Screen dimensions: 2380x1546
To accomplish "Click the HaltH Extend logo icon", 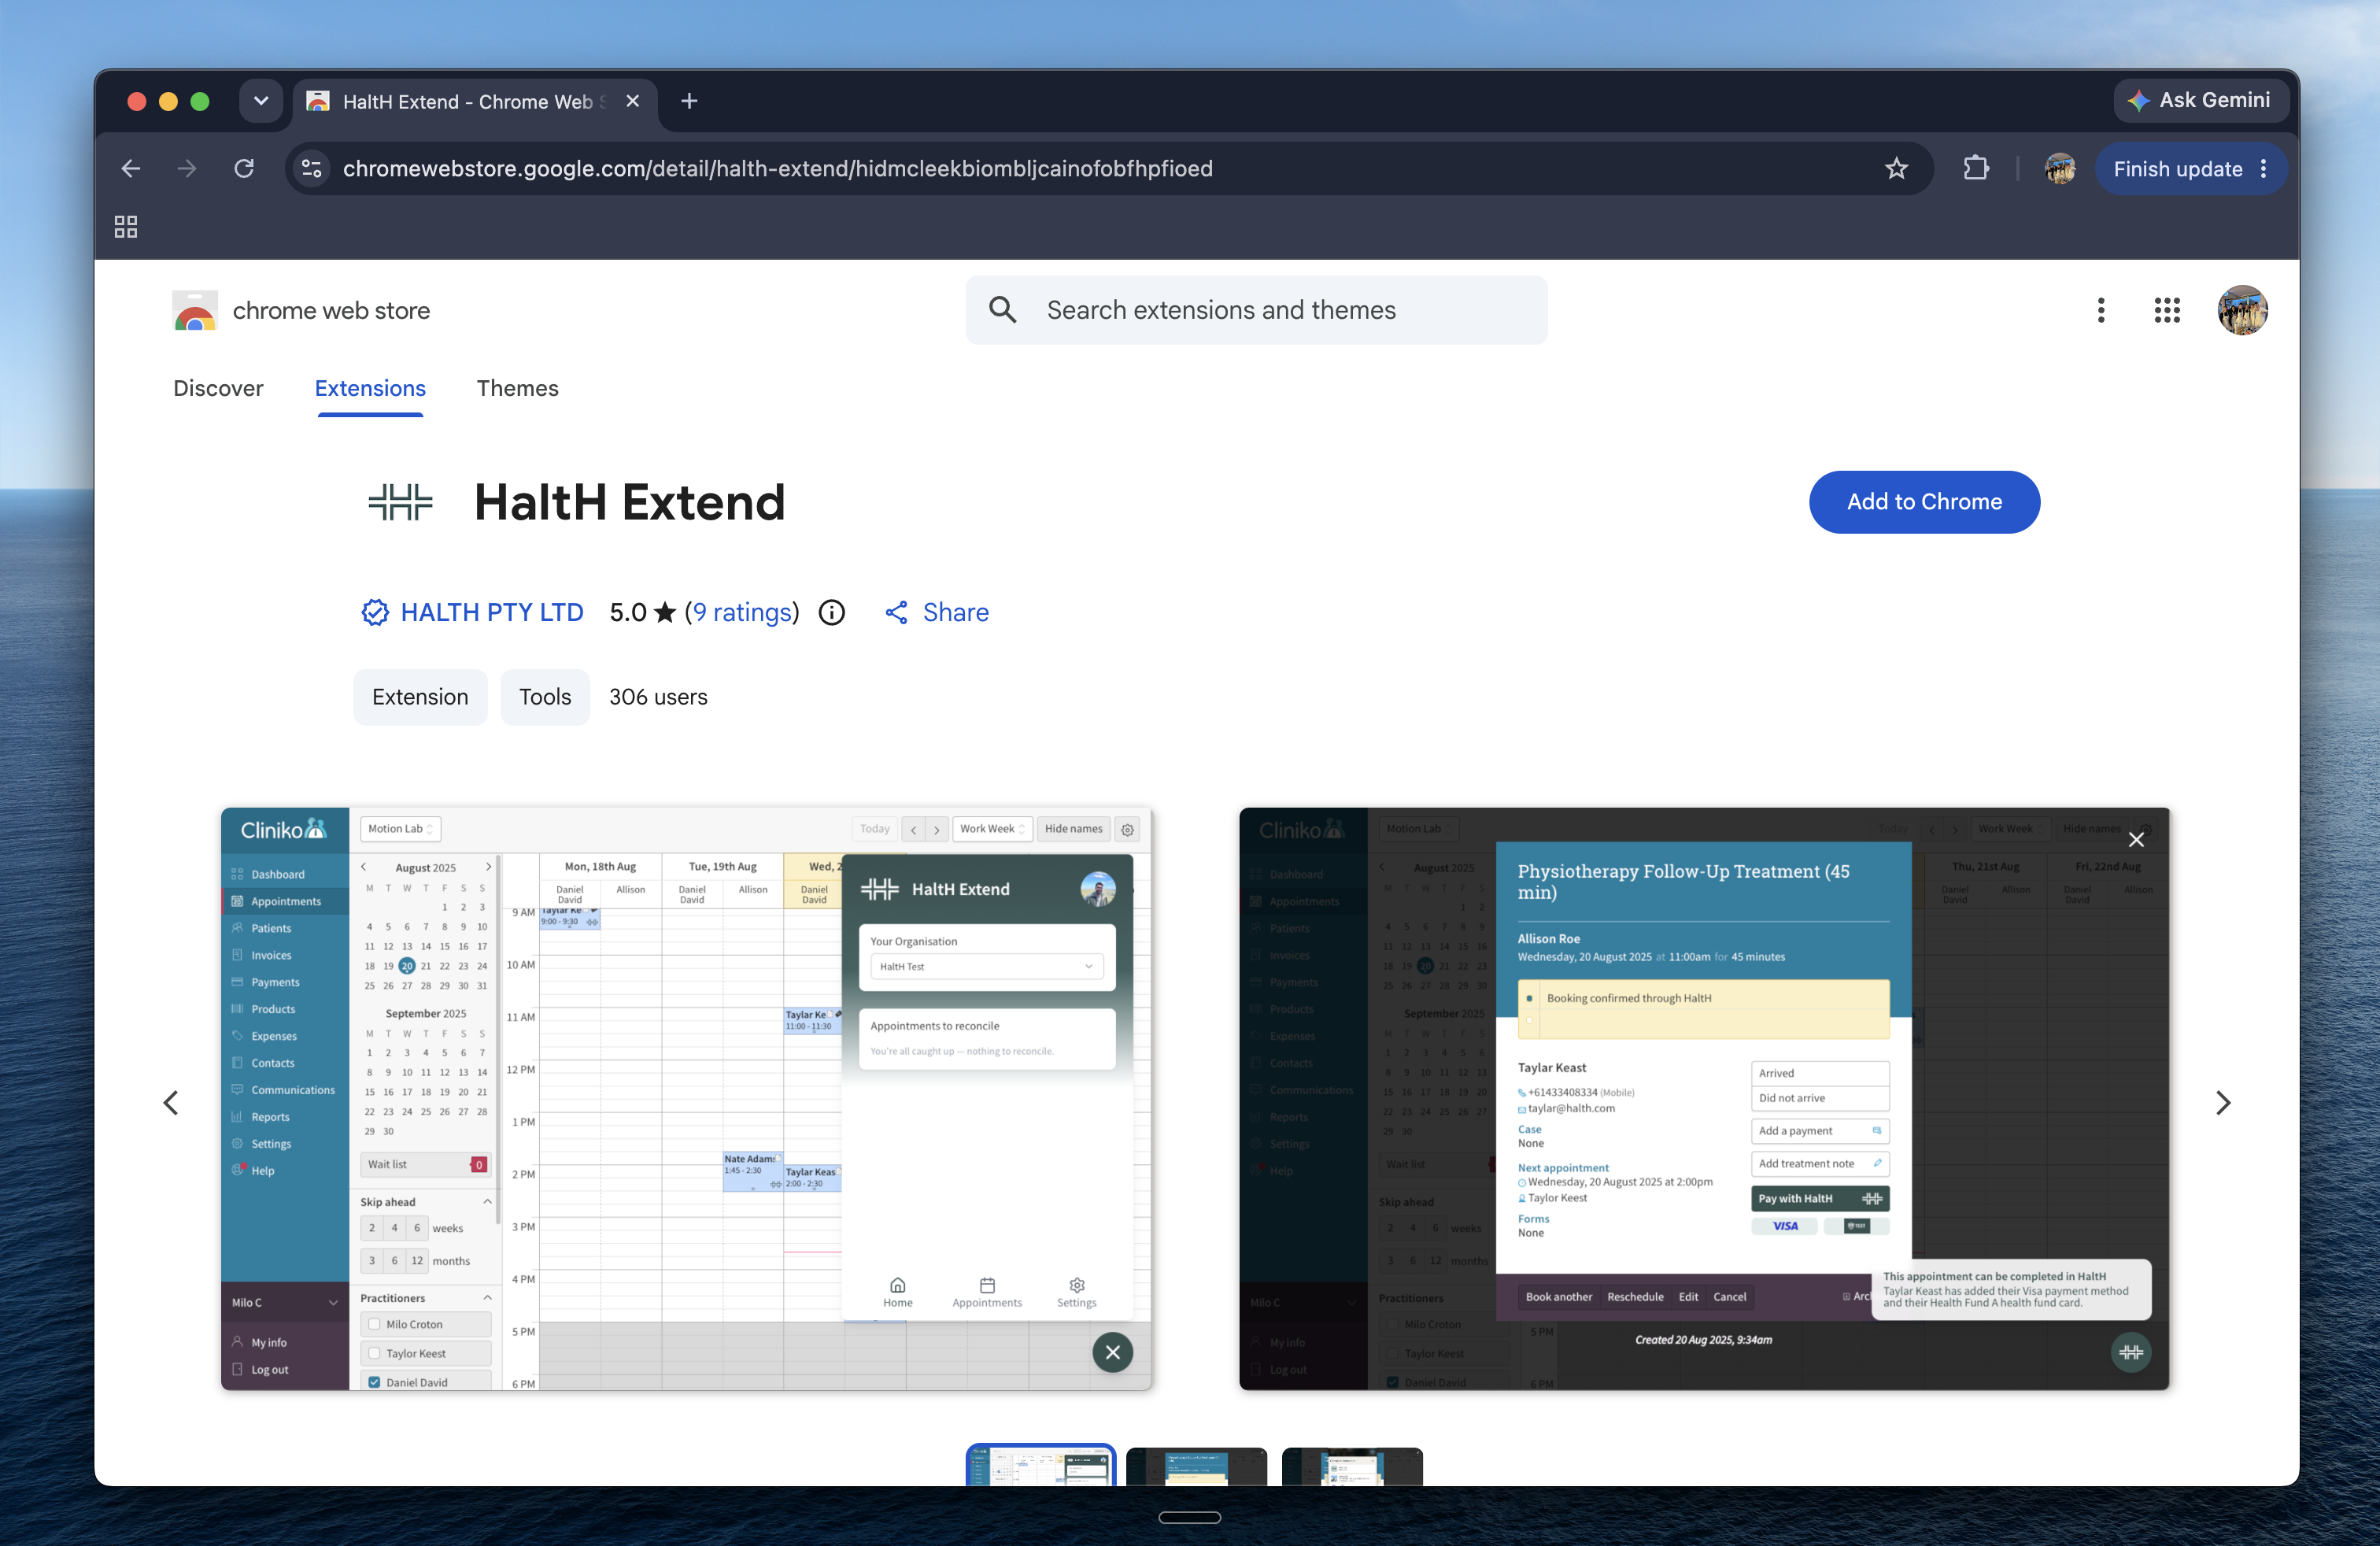I will [x=400, y=502].
